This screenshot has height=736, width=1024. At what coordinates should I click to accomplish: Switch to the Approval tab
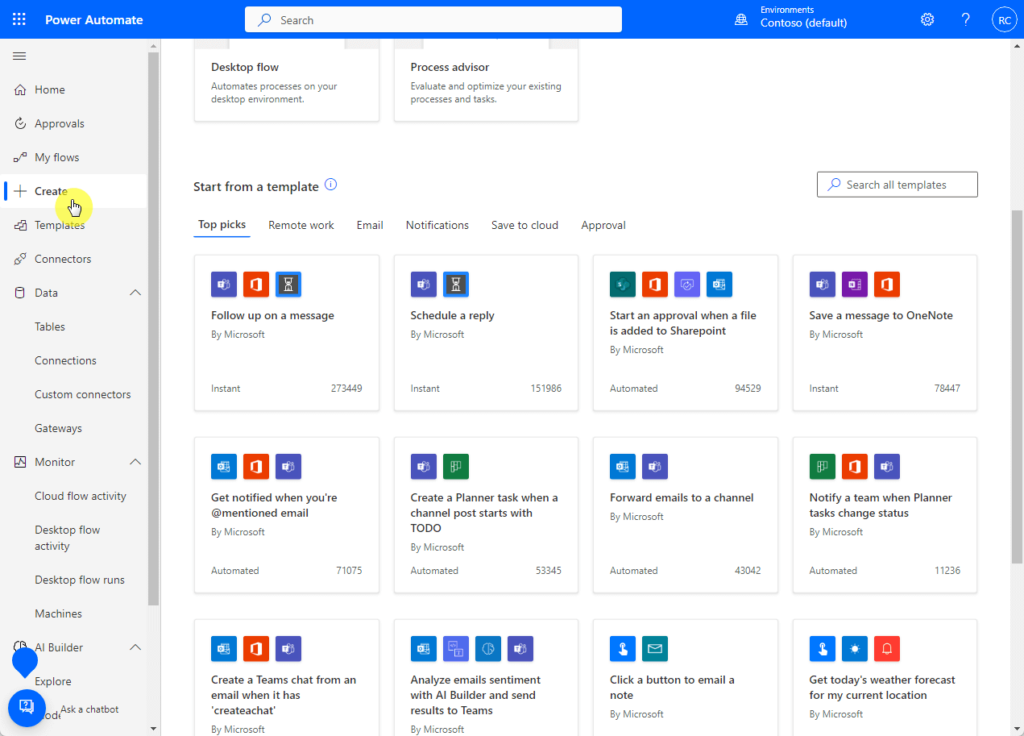(x=603, y=225)
